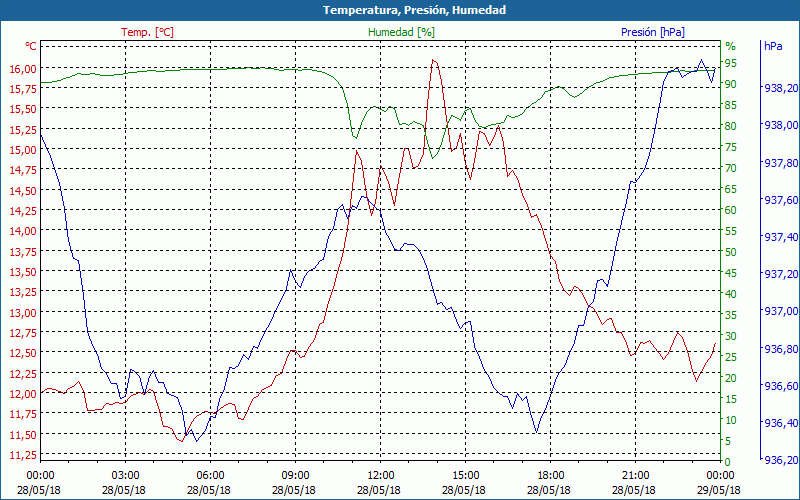Click the 14,50 temperature axis value
The height and width of the screenshot is (500, 800).
point(22,190)
